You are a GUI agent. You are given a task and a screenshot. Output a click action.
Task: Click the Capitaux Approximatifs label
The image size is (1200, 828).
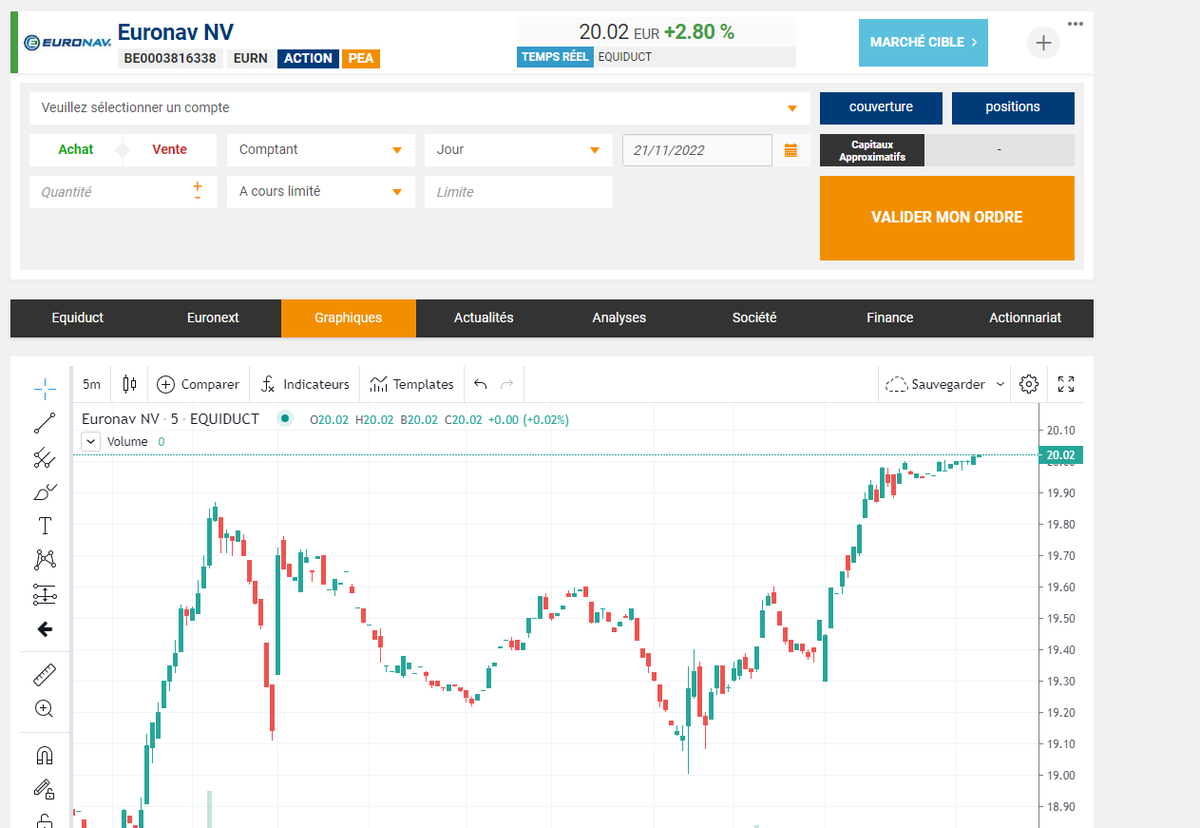point(872,150)
